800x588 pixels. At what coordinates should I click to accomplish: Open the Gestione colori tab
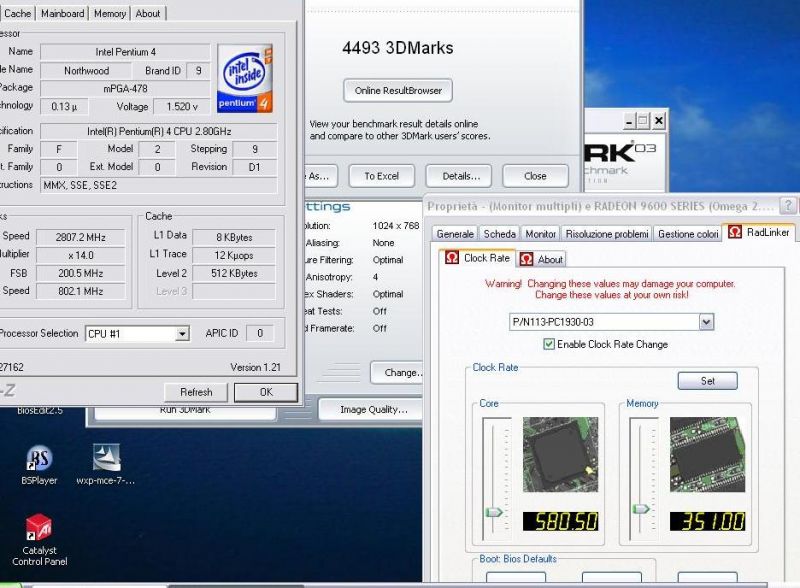click(686, 233)
